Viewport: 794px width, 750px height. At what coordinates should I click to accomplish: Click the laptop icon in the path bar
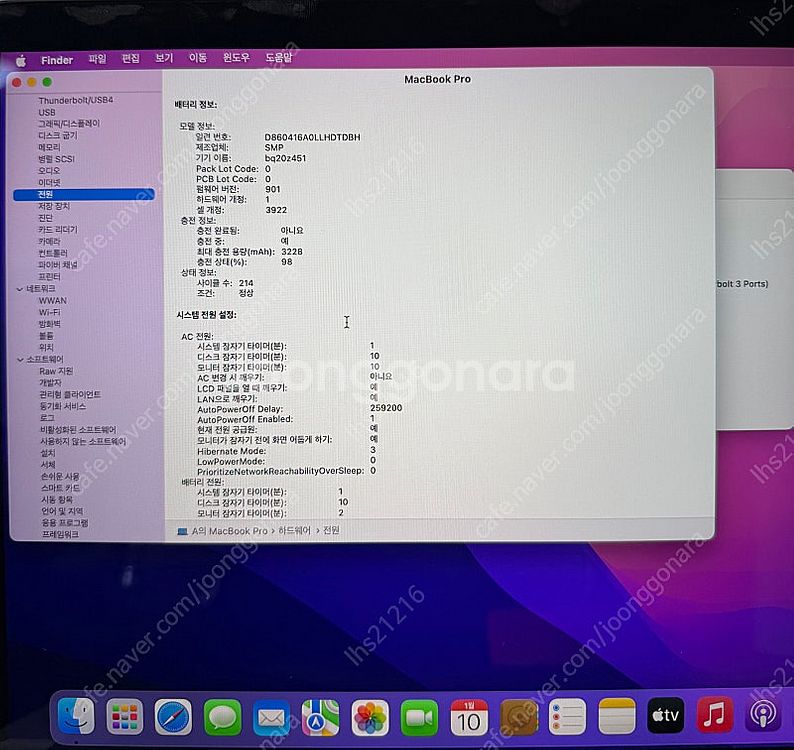pyautogui.click(x=182, y=531)
